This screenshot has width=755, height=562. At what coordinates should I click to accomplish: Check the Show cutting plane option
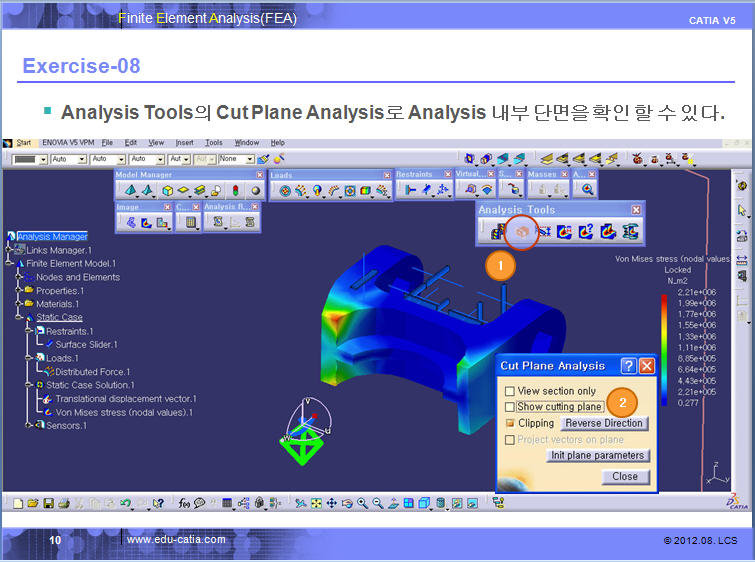(x=510, y=407)
